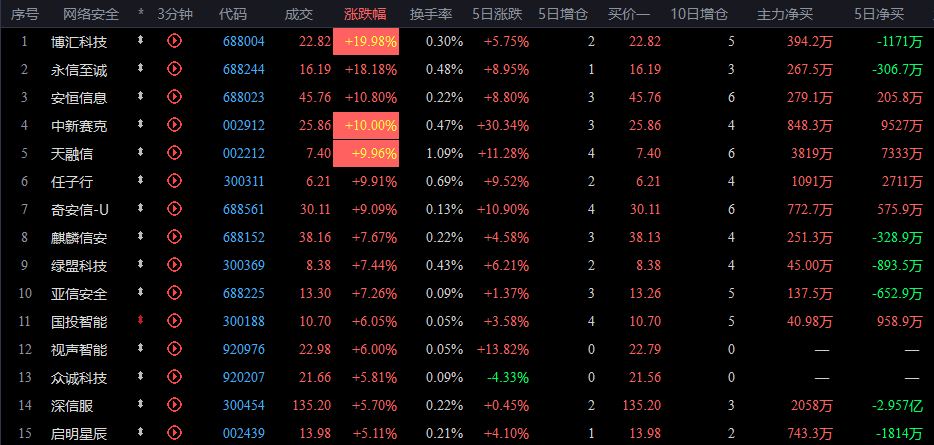Click the 5日增仓 column header
This screenshot has height=445, width=934.
click(563, 14)
